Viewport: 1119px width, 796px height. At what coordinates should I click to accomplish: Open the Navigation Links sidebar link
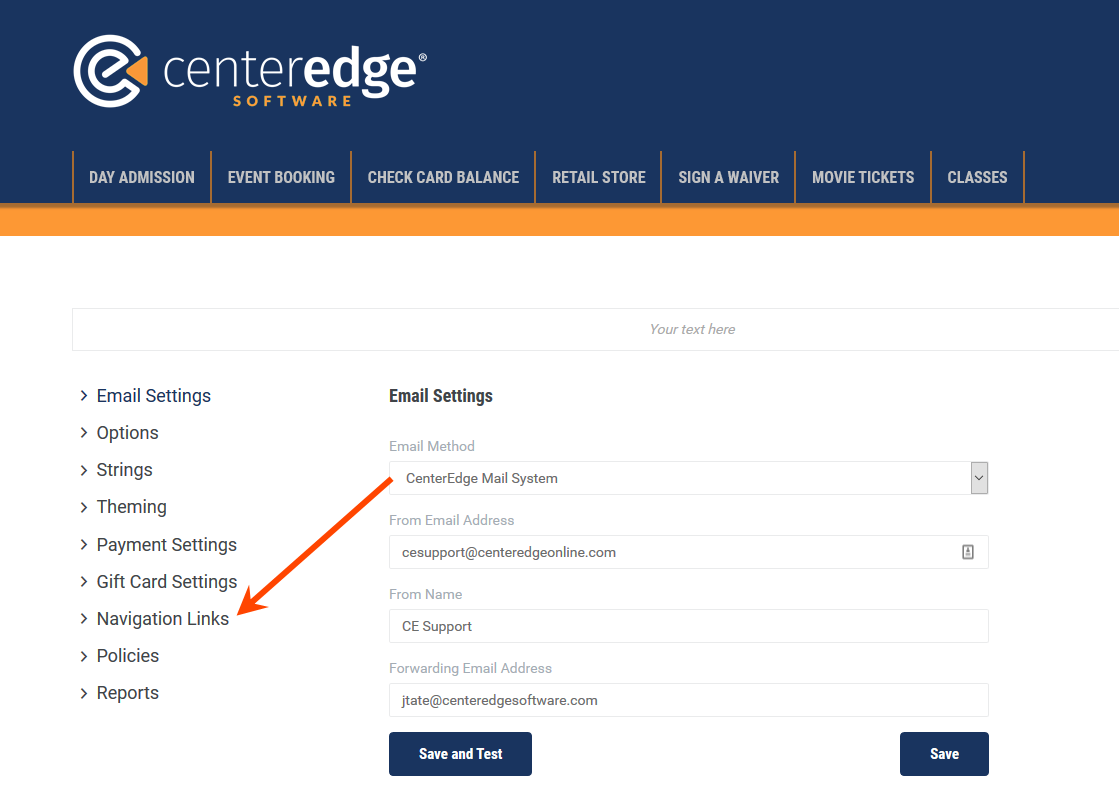pos(163,619)
